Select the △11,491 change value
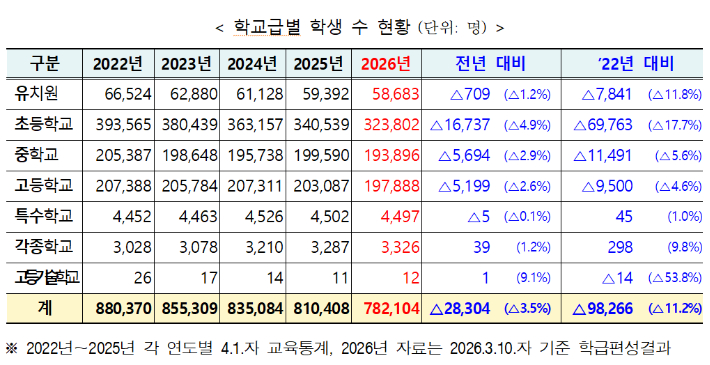710x365 pixels. point(602,156)
